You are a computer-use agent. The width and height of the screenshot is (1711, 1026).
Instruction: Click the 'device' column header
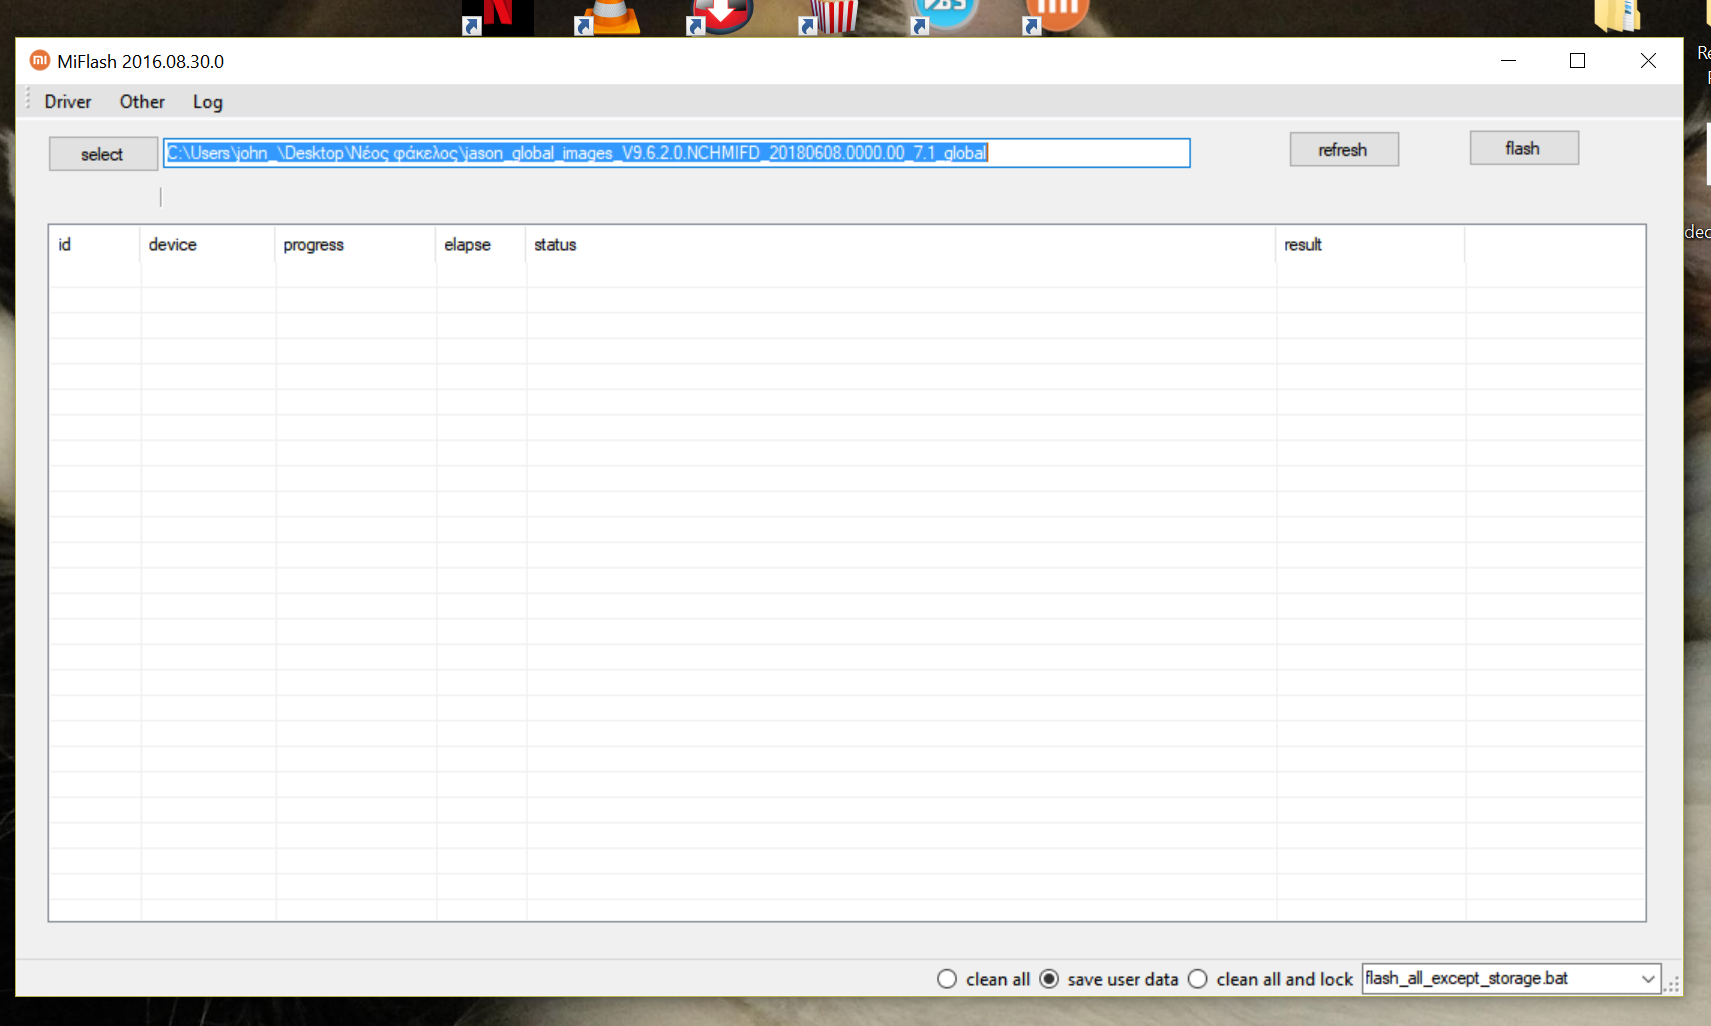(x=207, y=245)
